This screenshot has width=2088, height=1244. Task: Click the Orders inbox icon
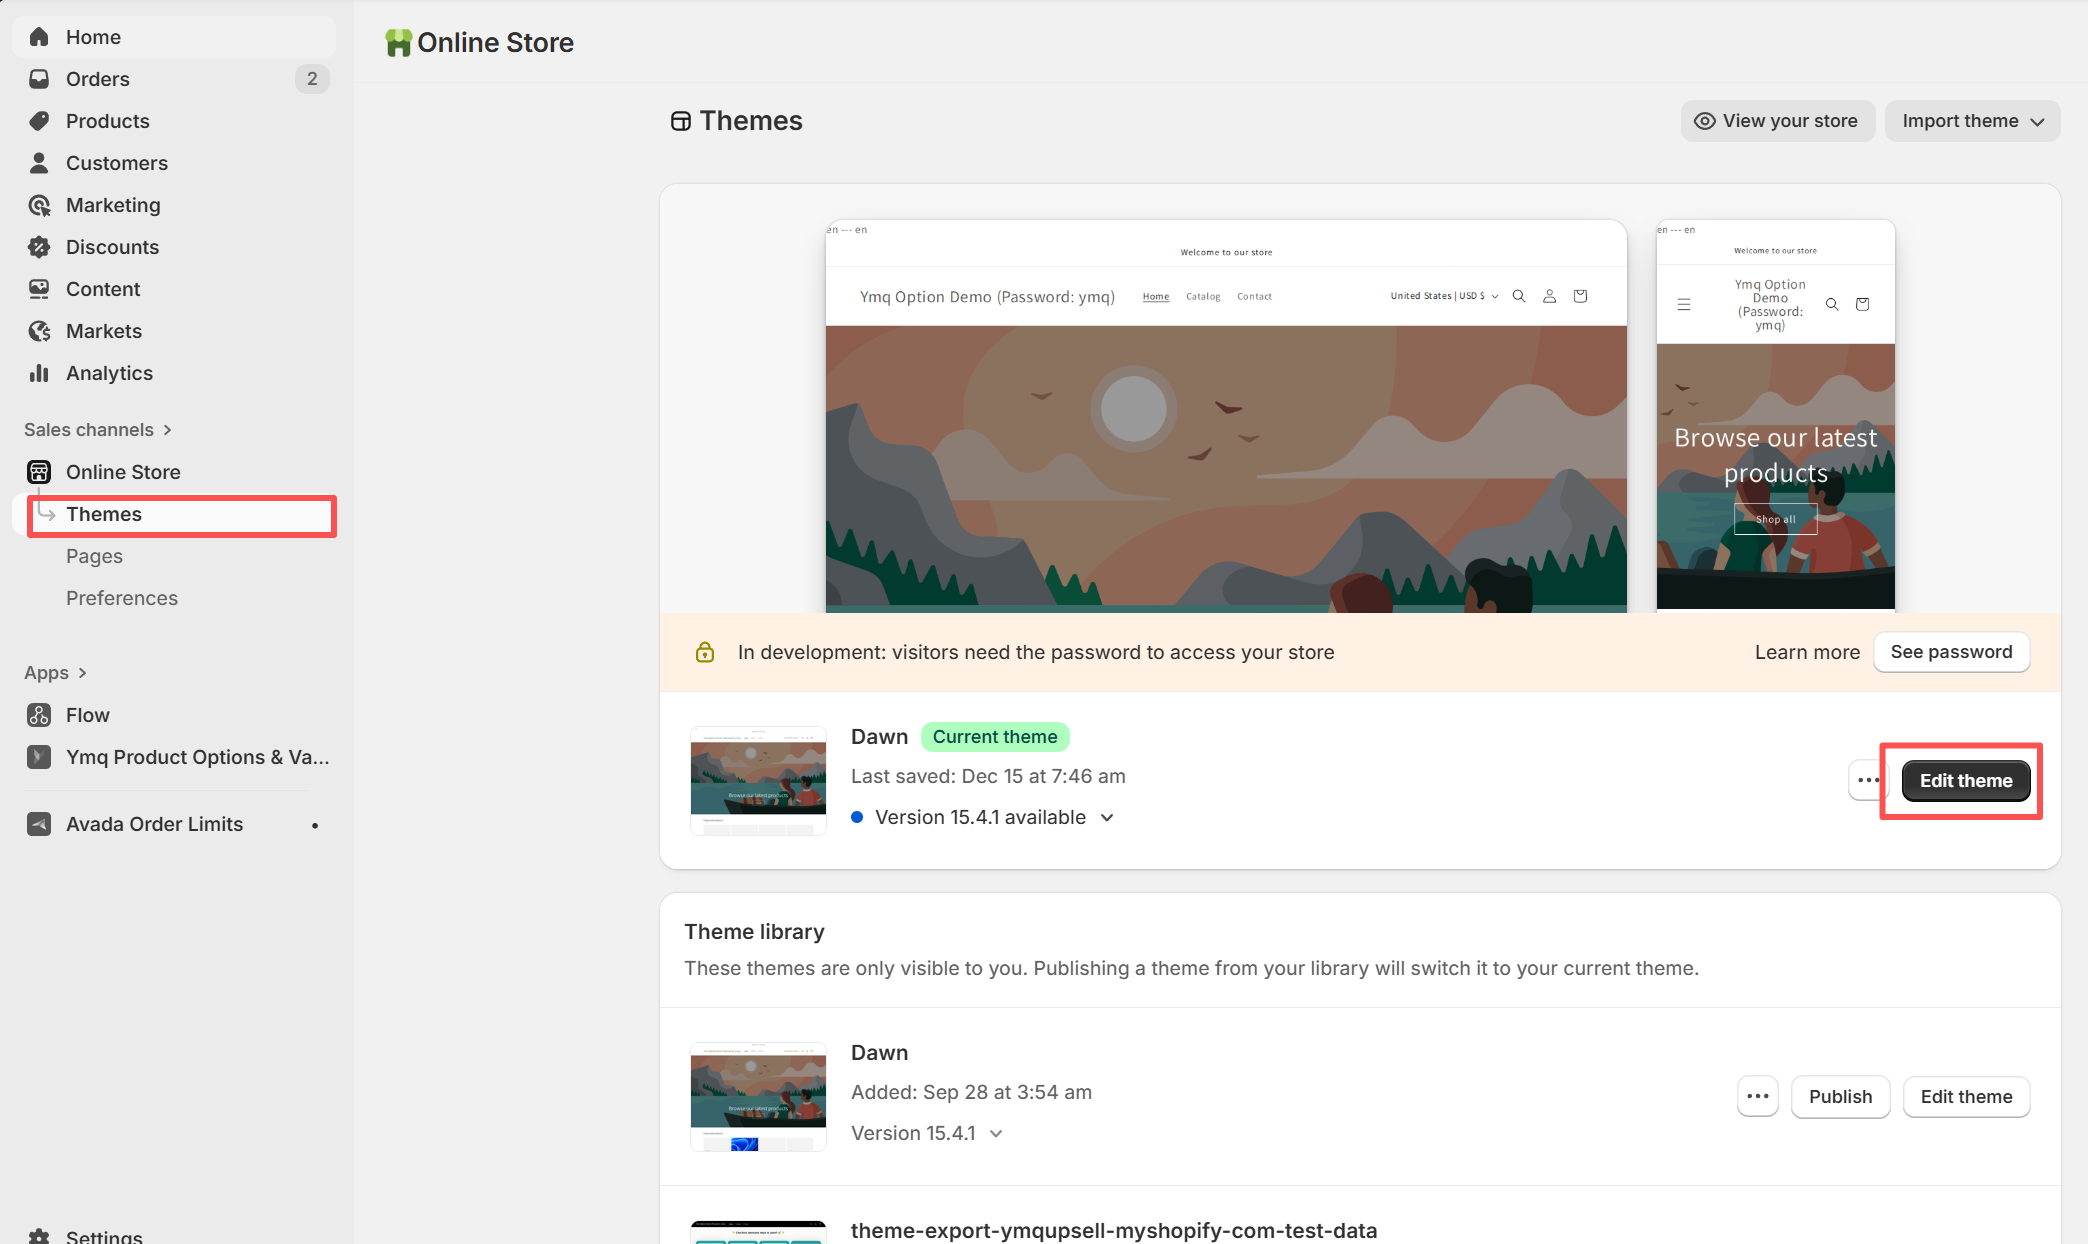point(39,79)
